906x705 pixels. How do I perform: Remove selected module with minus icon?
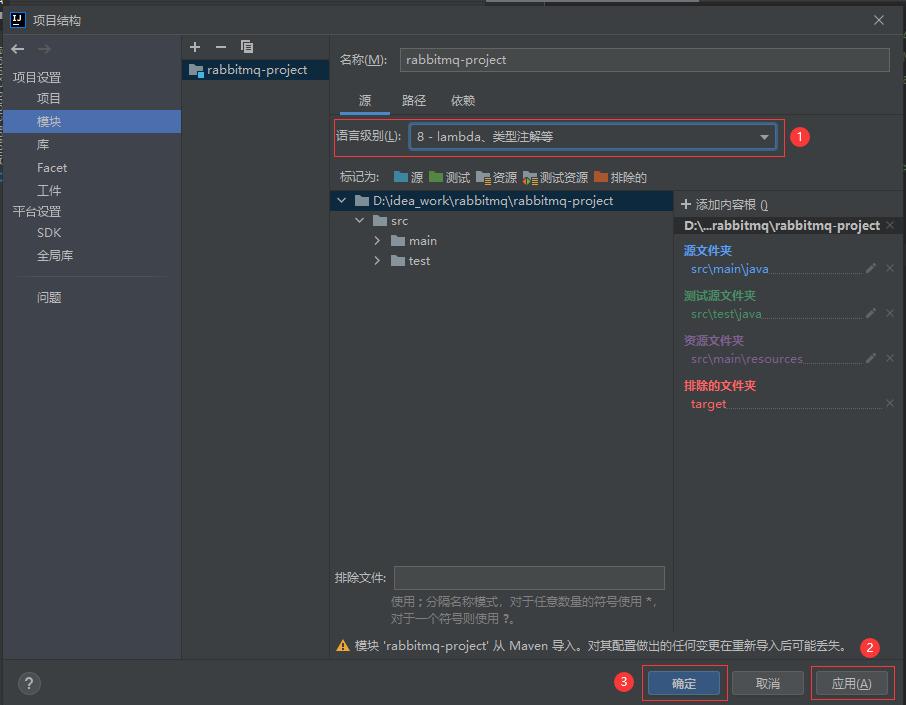coord(221,47)
